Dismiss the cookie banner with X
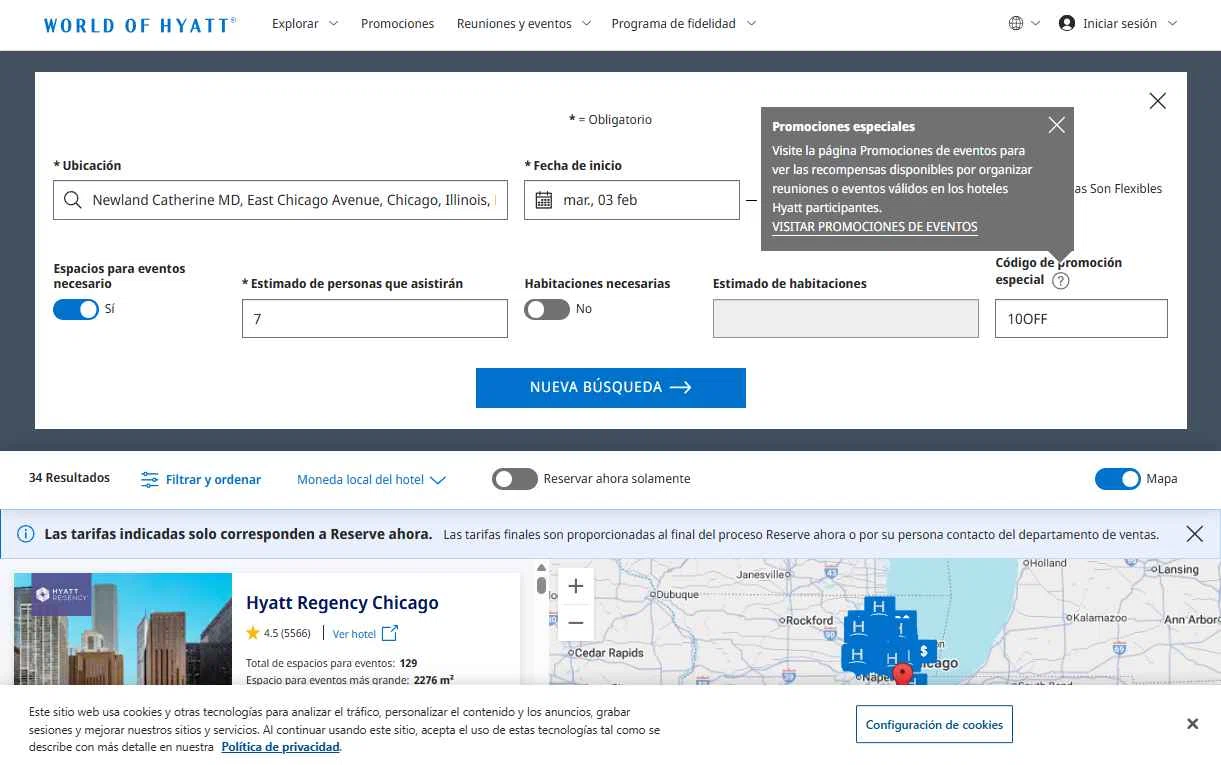 [x=1192, y=724]
